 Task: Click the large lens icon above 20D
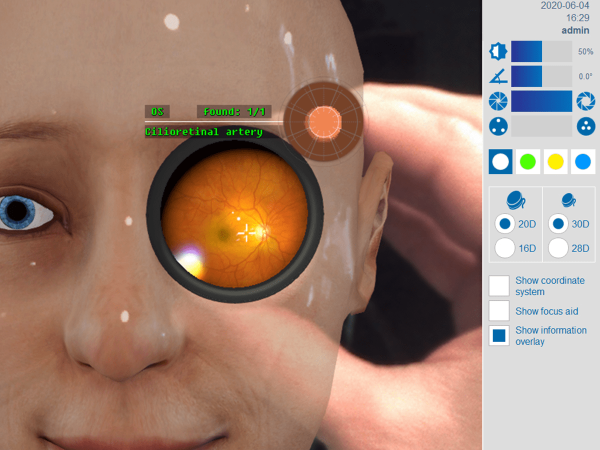point(515,200)
